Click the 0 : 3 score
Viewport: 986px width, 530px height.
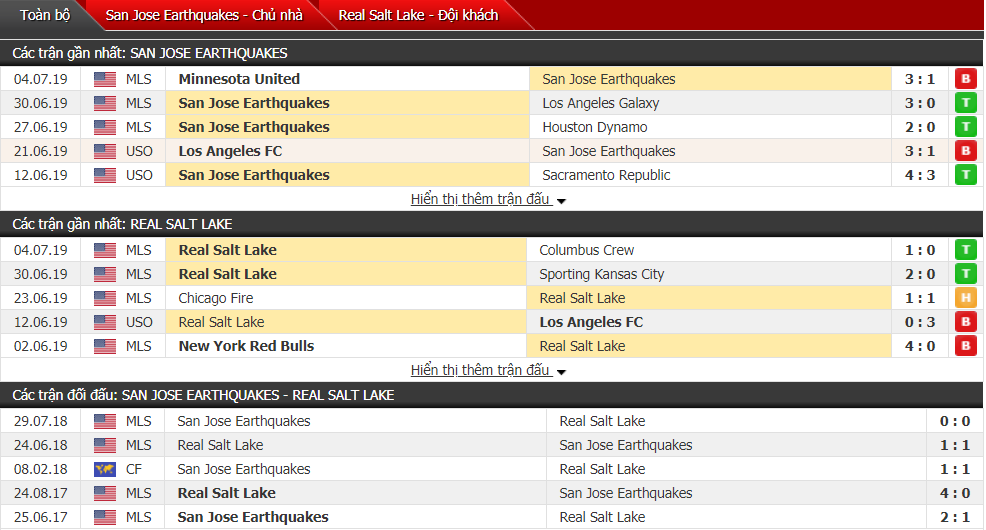920,323
